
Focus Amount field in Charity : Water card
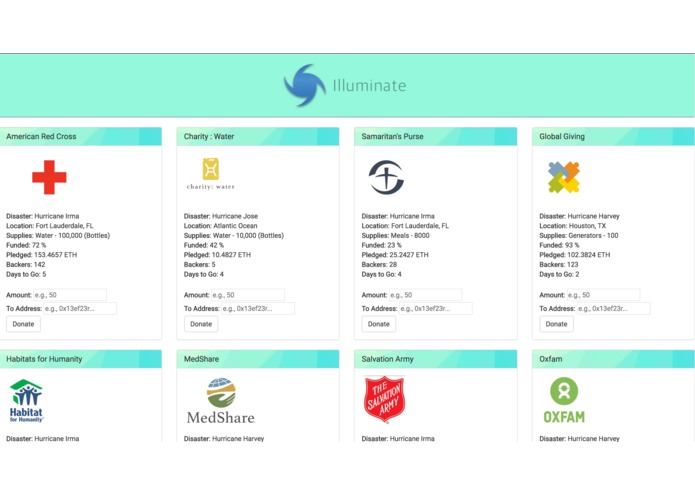[248, 295]
